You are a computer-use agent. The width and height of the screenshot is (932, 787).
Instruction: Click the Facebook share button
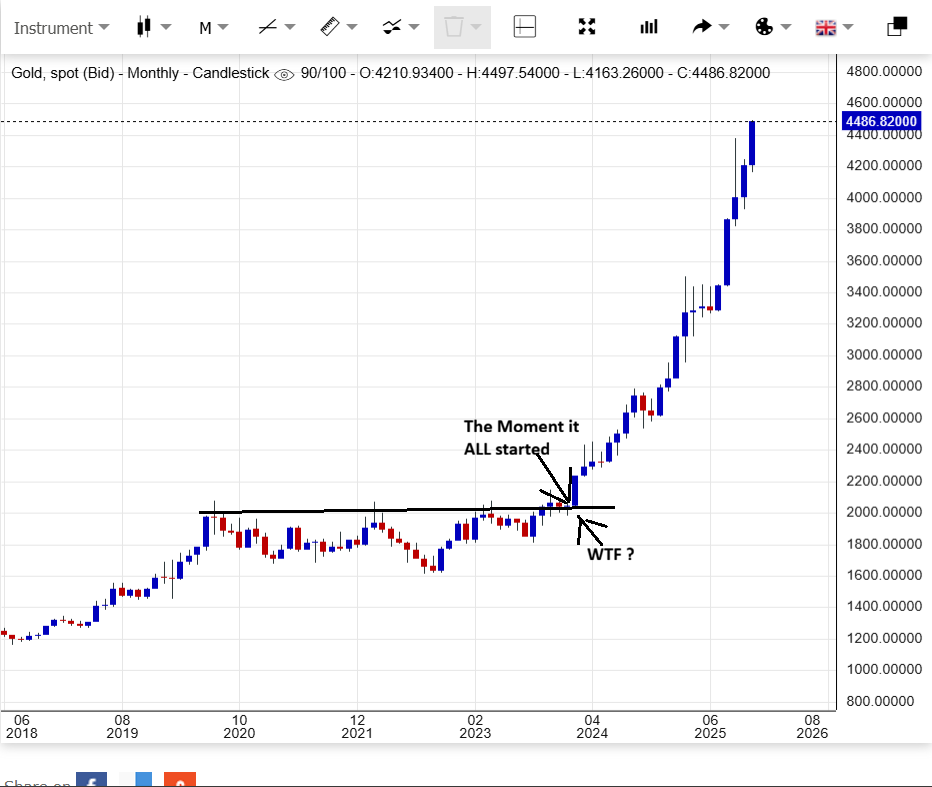point(92,780)
